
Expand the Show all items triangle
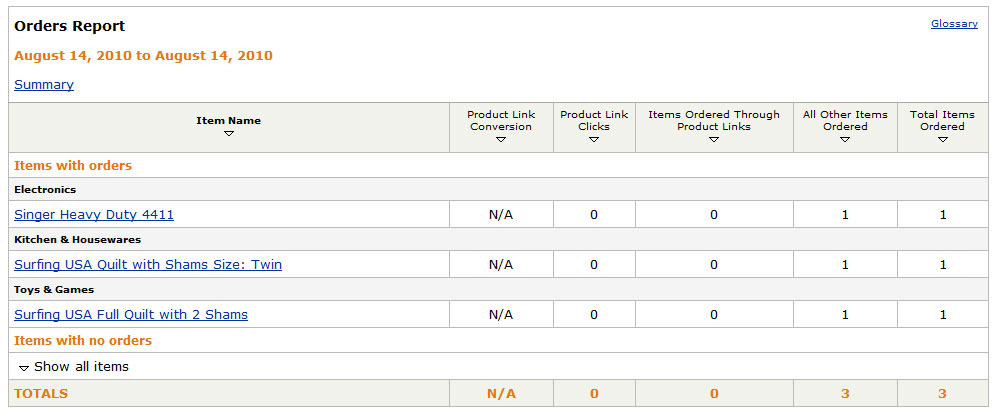pyautogui.click(x=24, y=368)
